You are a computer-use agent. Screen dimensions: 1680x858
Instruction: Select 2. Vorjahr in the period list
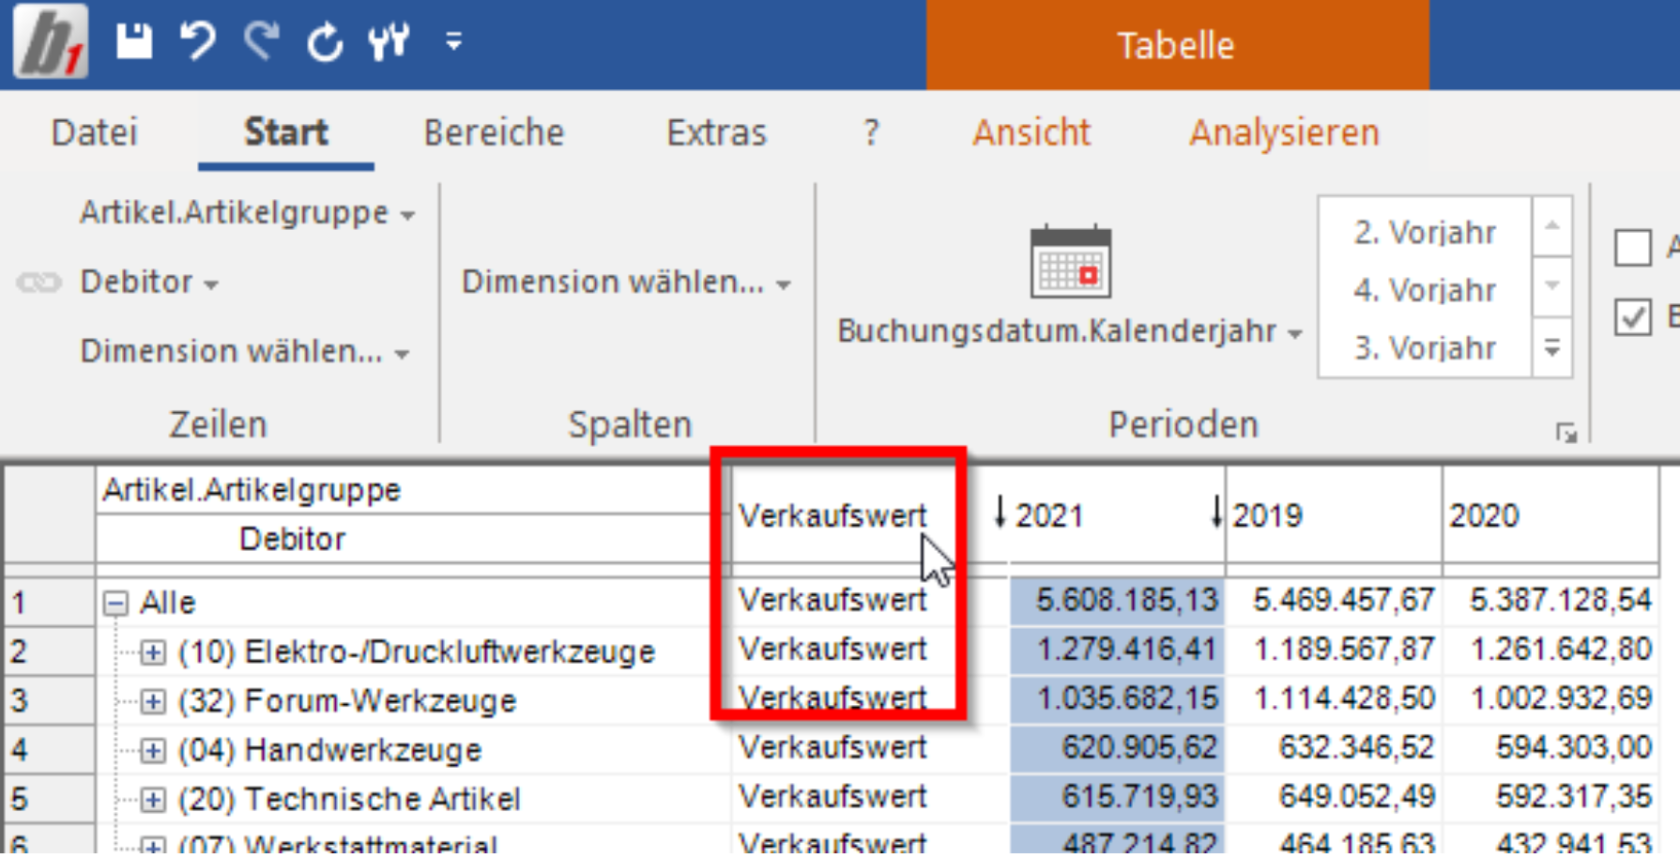1425,233
